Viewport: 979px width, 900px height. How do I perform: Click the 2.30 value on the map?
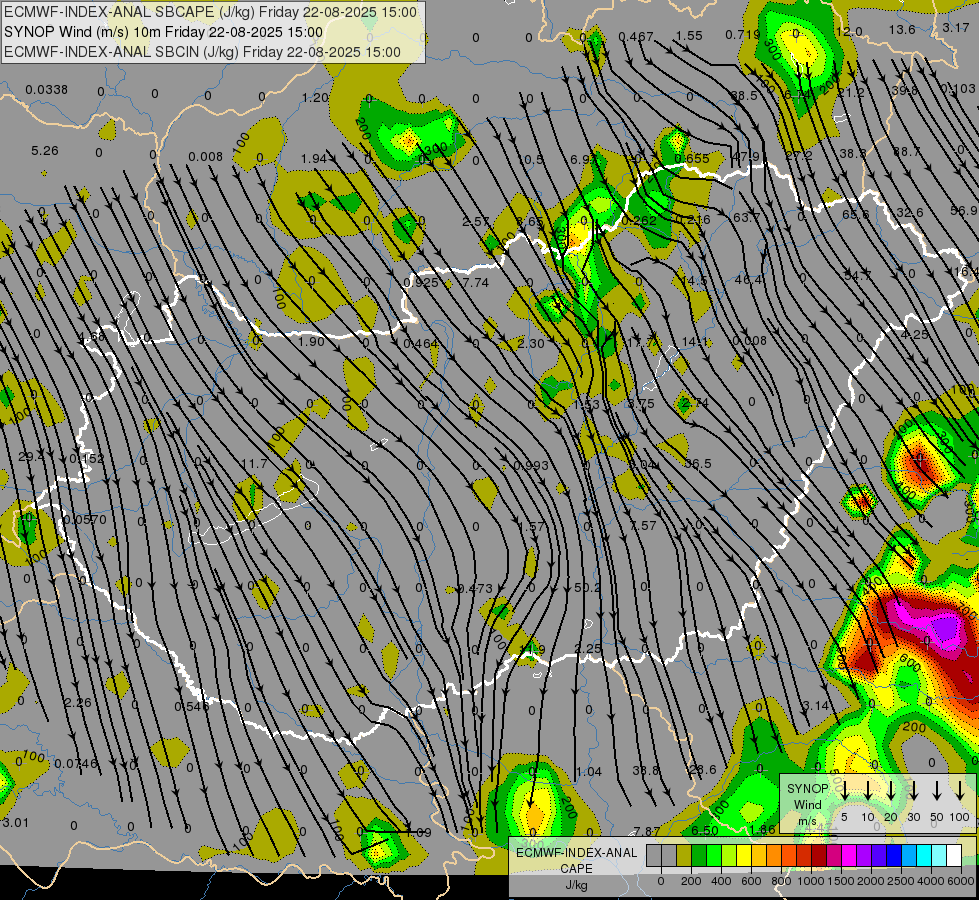pyautogui.click(x=531, y=343)
